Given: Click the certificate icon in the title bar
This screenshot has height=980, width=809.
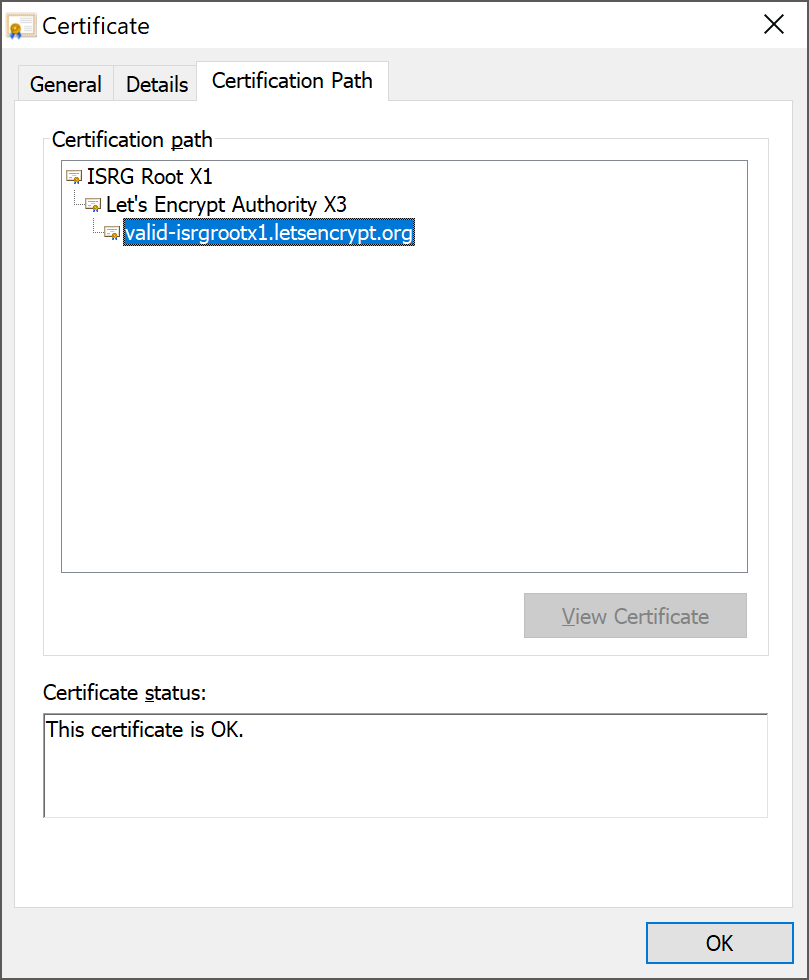Looking at the screenshot, I should [x=21, y=26].
